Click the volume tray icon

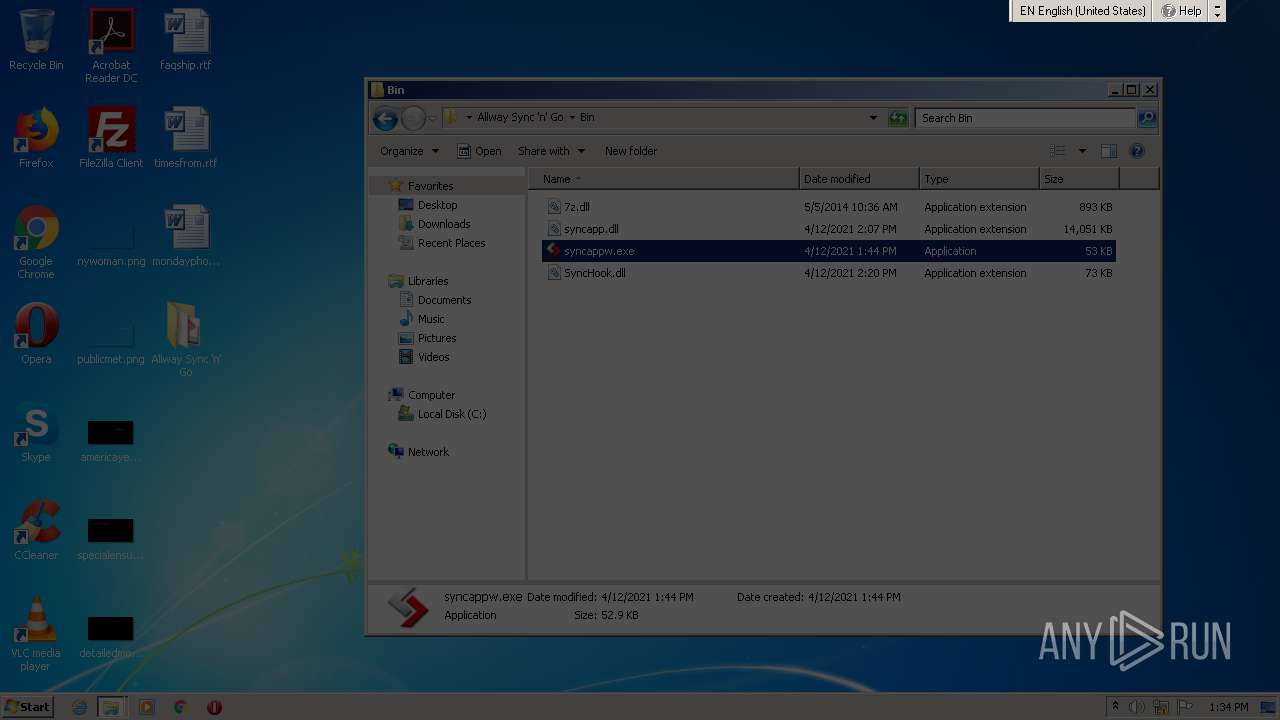(x=1137, y=707)
